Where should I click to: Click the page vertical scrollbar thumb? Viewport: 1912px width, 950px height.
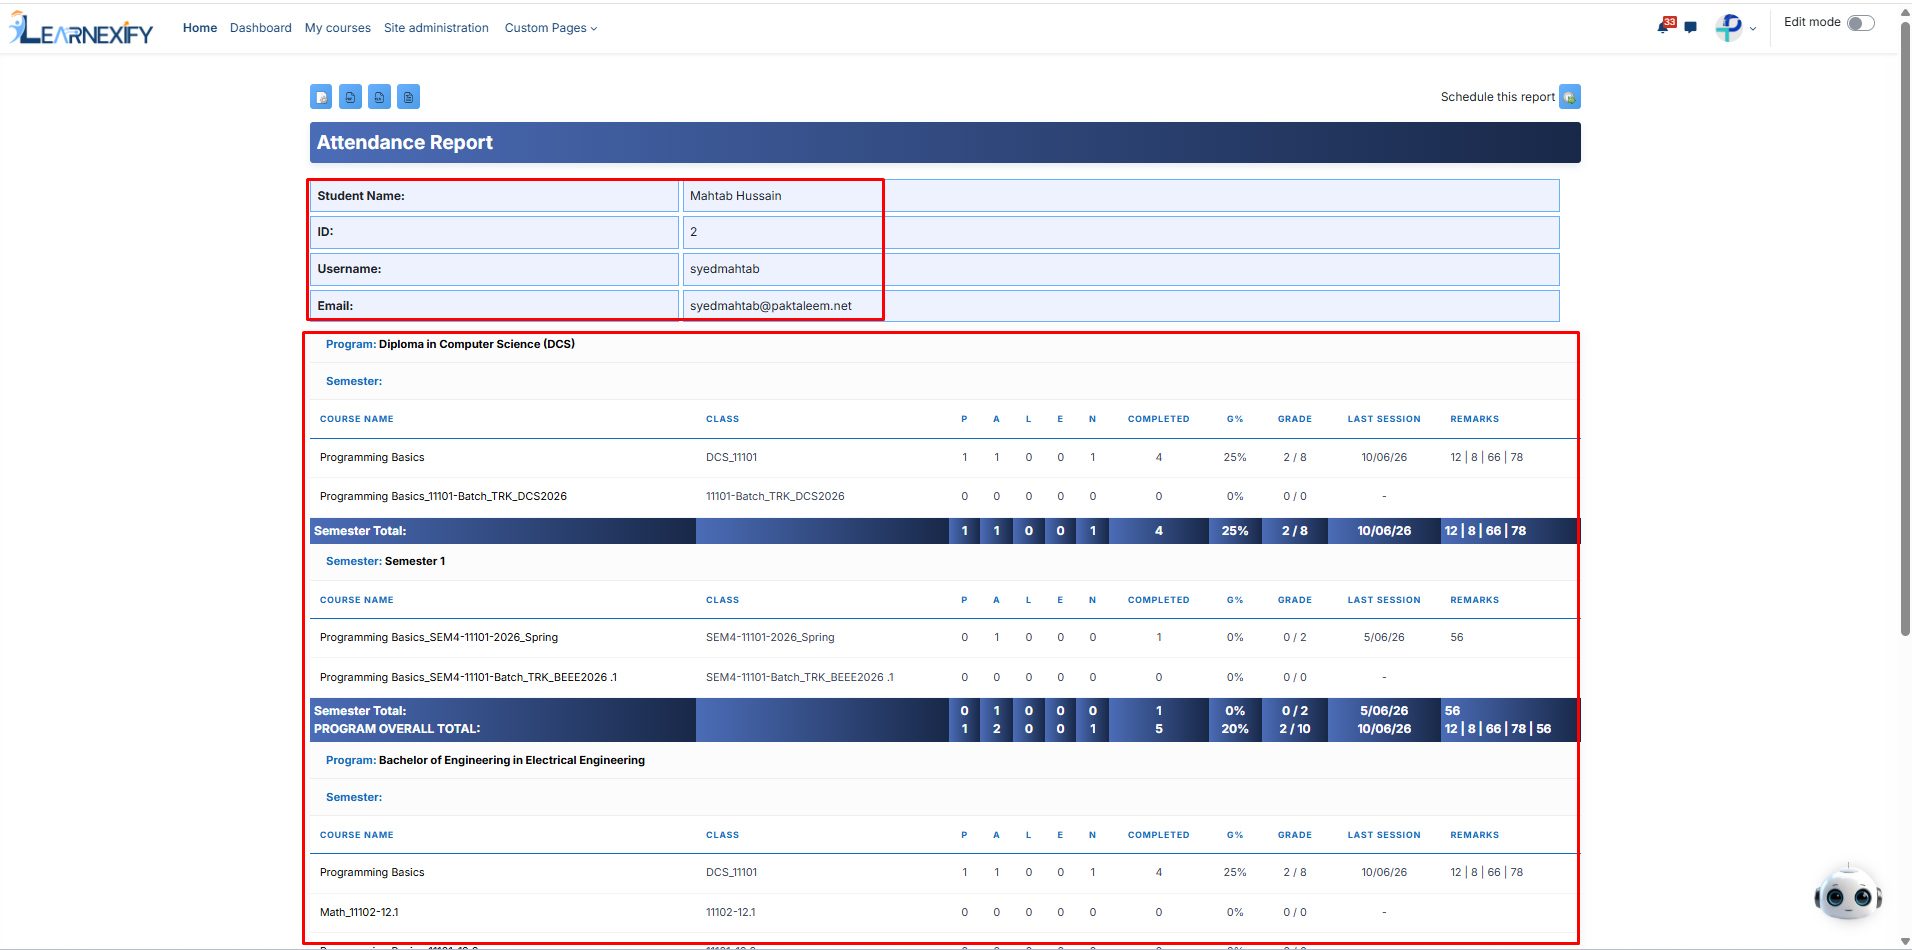1905,328
